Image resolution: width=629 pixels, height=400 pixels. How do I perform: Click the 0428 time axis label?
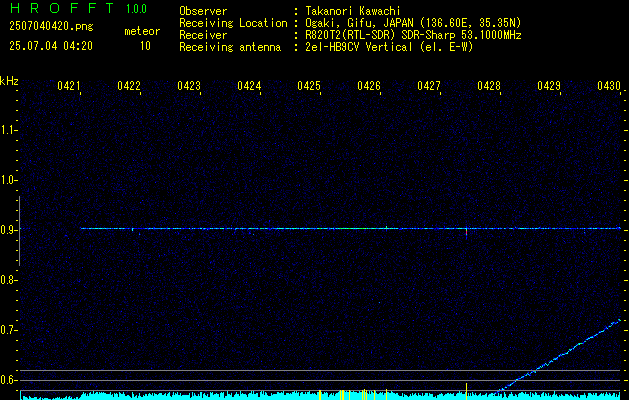tap(489, 86)
